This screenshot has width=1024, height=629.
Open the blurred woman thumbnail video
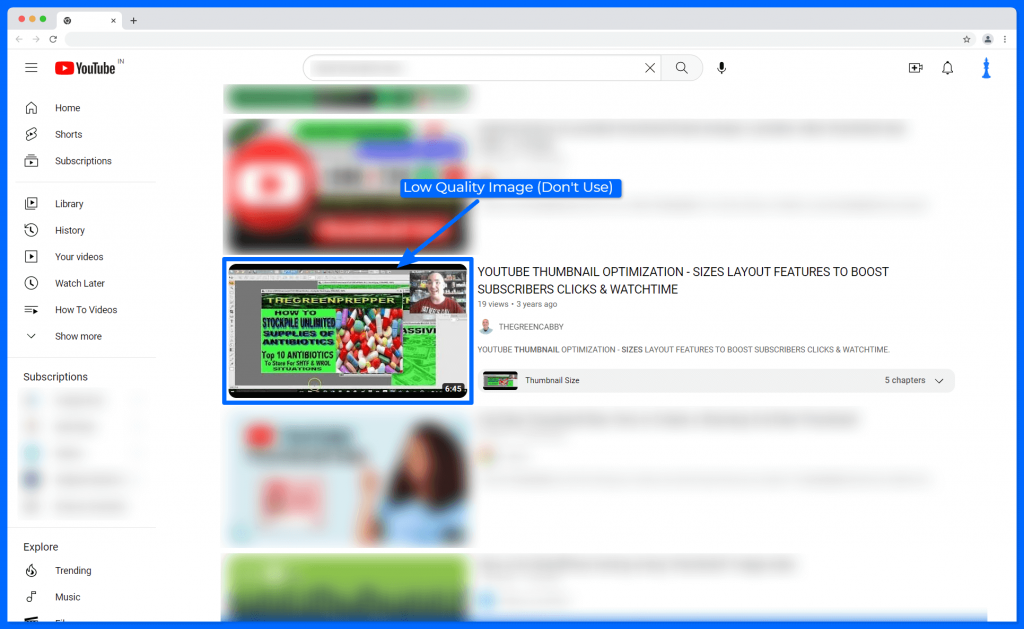(x=347, y=479)
